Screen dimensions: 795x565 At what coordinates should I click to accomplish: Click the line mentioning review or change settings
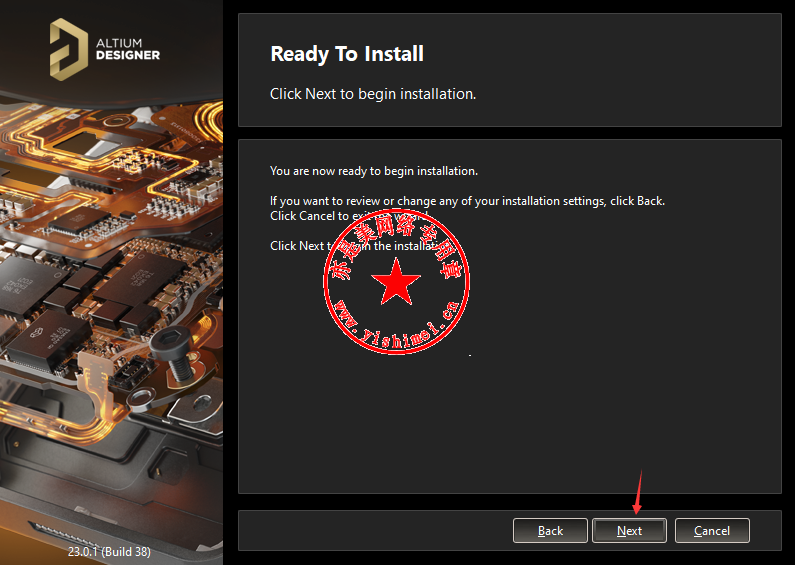[467, 201]
